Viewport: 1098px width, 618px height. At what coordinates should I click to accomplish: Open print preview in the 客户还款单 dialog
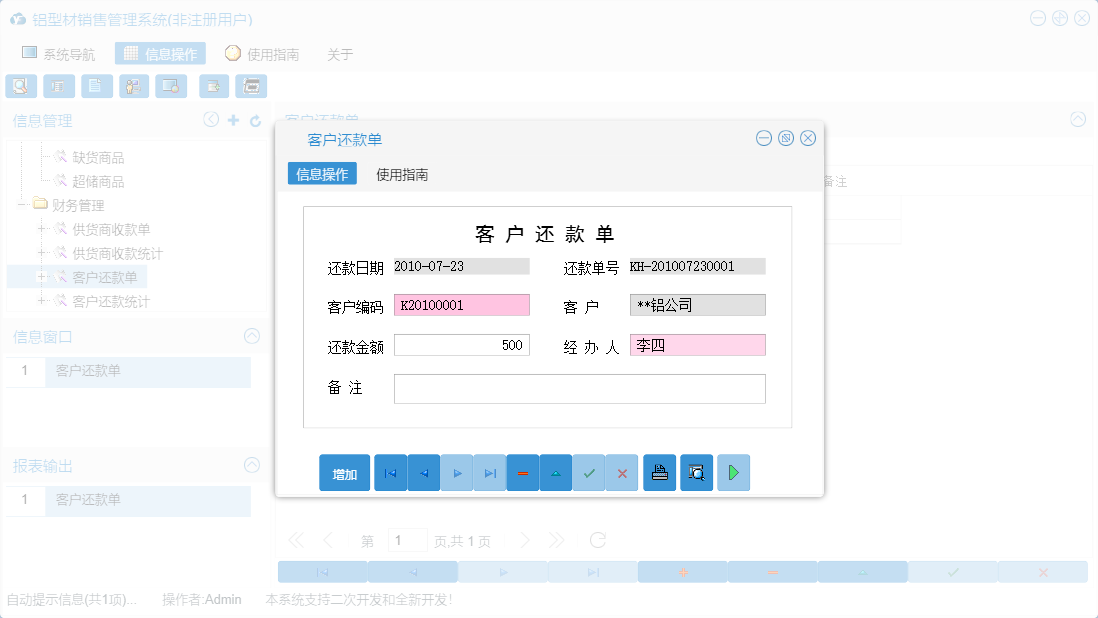pos(696,472)
